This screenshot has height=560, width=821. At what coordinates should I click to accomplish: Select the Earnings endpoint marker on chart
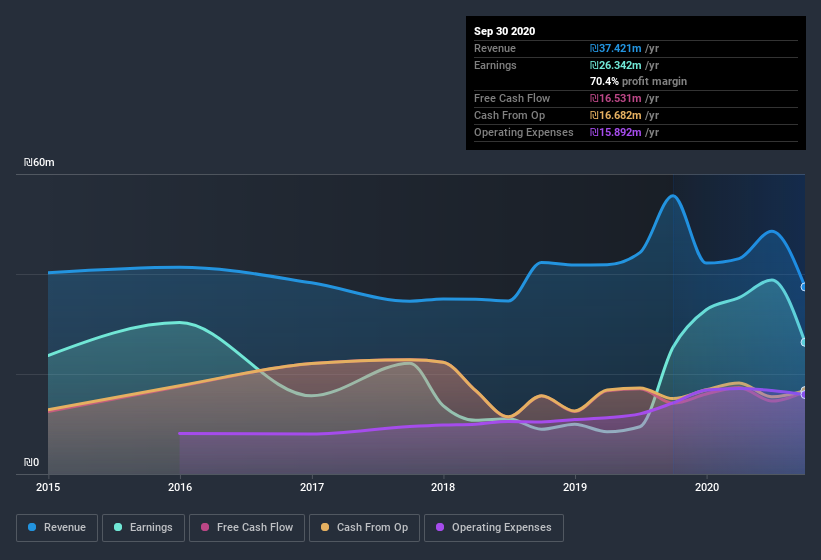point(804,342)
